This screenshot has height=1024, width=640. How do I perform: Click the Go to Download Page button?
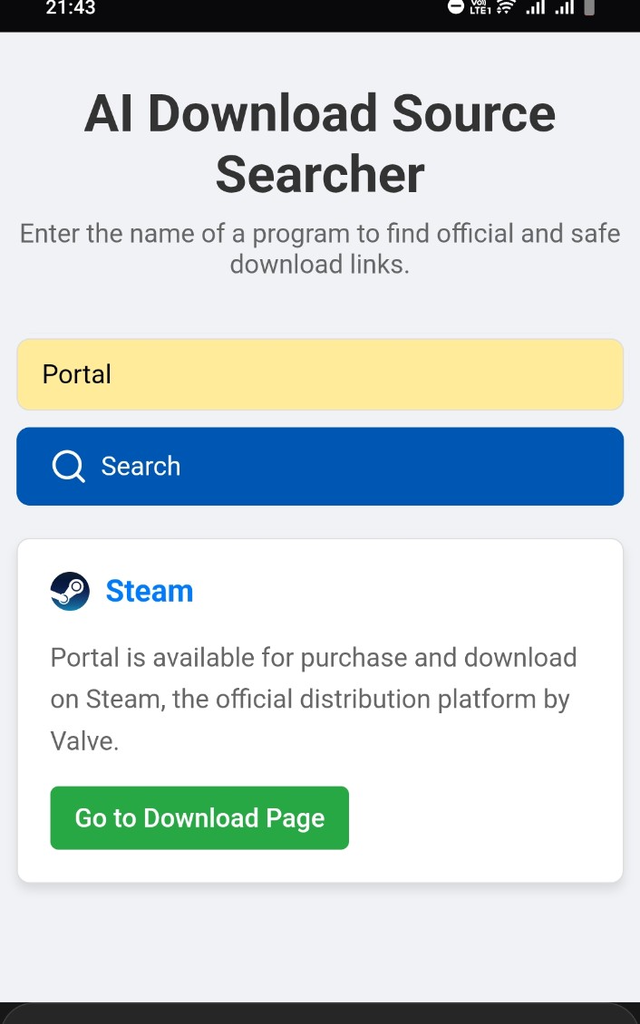click(199, 818)
